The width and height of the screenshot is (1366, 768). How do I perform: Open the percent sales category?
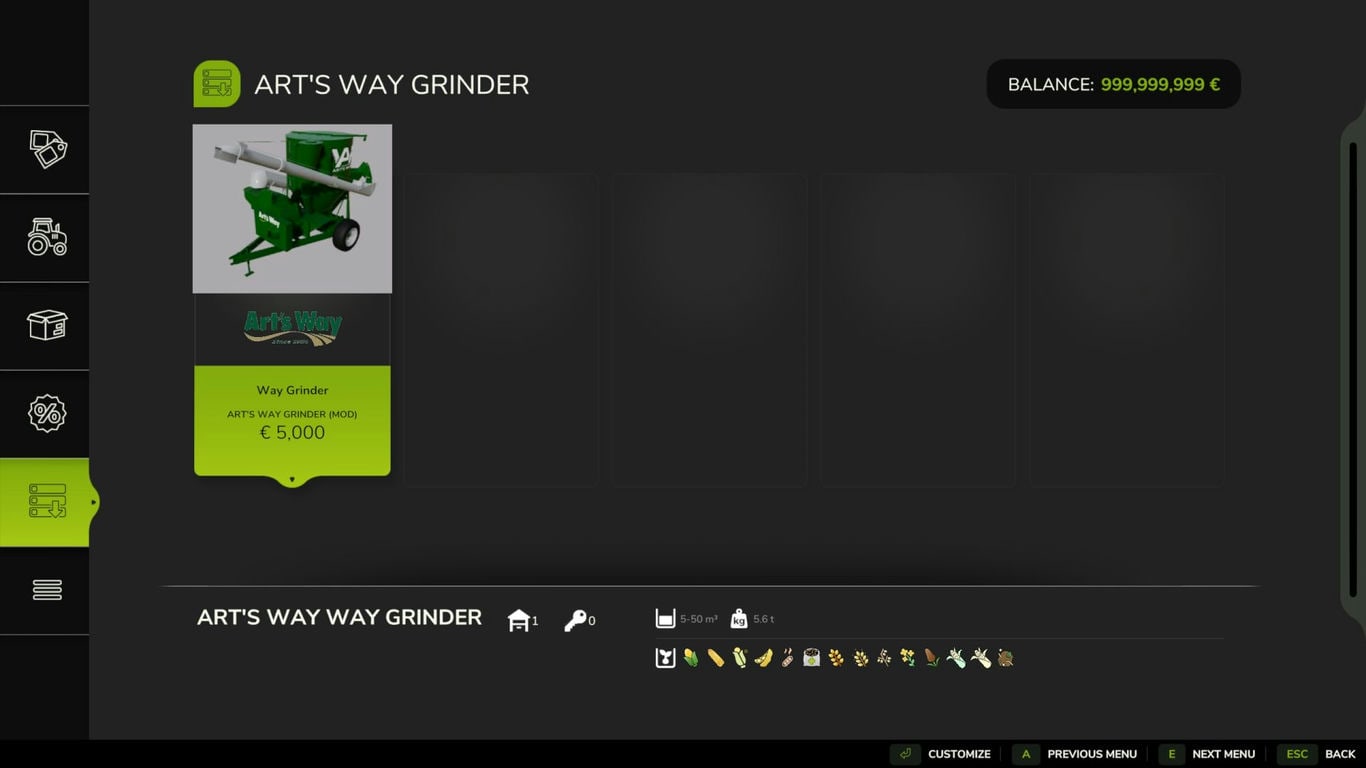[45, 413]
